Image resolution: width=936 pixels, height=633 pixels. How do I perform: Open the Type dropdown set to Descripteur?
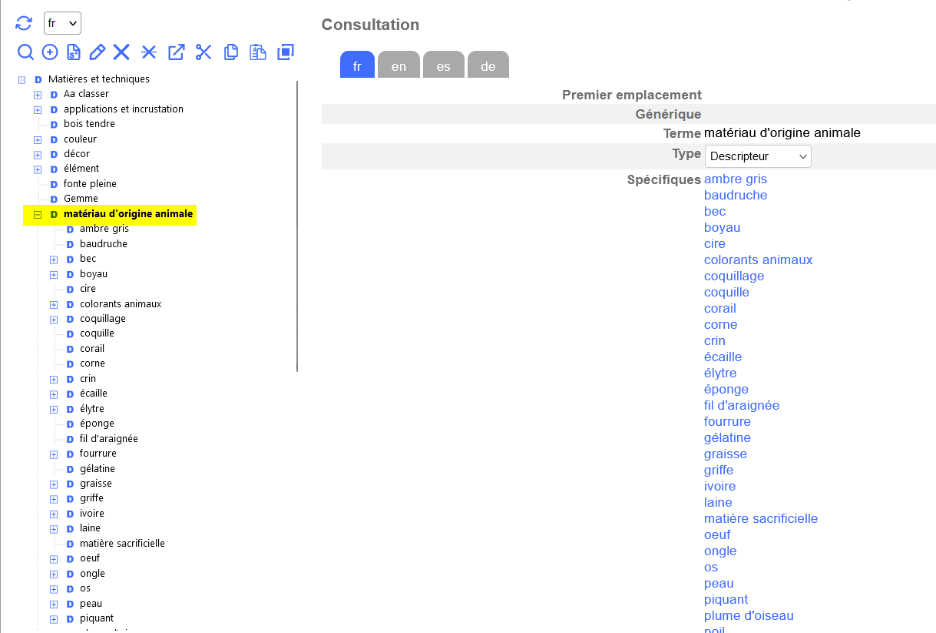click(x=758, y=156)
